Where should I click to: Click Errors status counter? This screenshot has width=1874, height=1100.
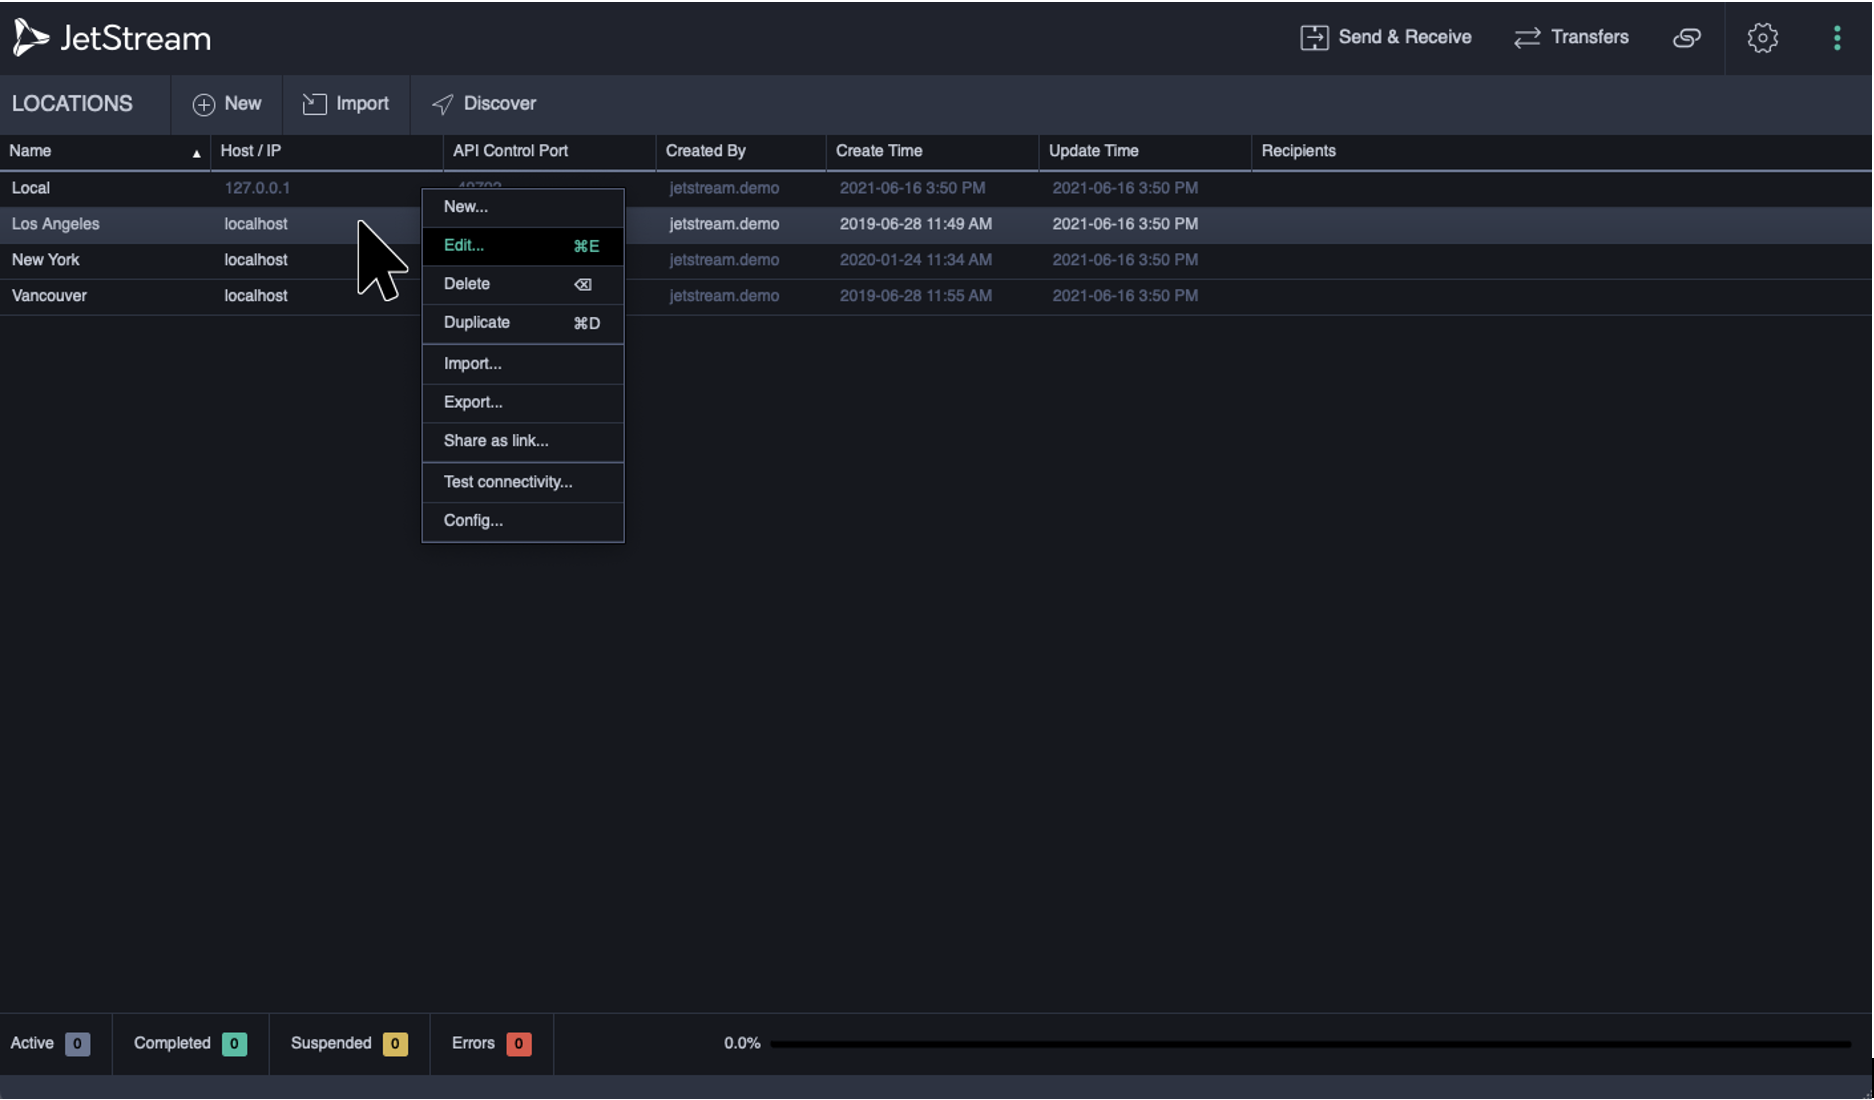point(491,1044)
